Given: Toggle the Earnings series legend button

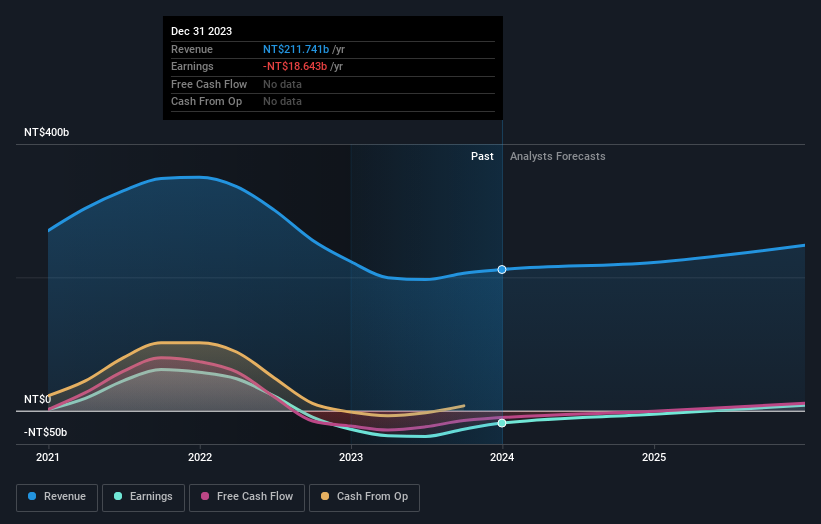Looking at the screenshot, I should point(143,497).
